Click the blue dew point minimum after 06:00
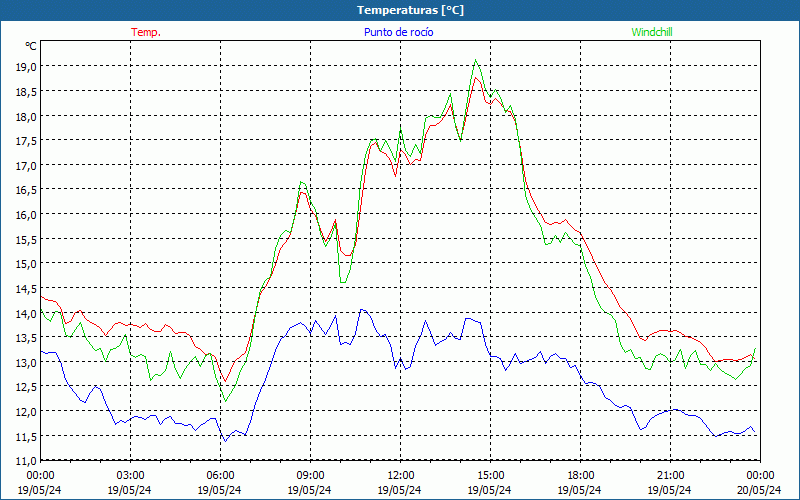The height and width of the screenshot is (500, 800). (225, 441)
